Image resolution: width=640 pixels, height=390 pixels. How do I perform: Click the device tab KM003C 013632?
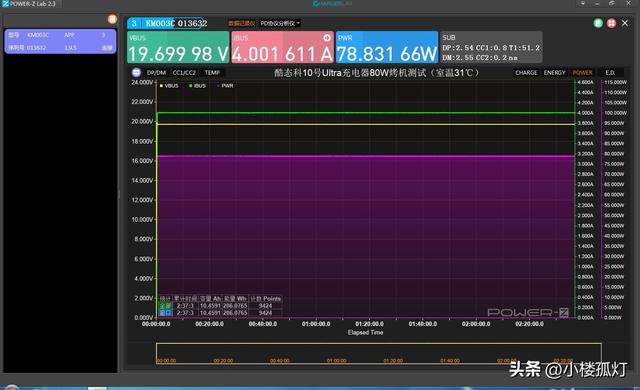pos(167,23)
